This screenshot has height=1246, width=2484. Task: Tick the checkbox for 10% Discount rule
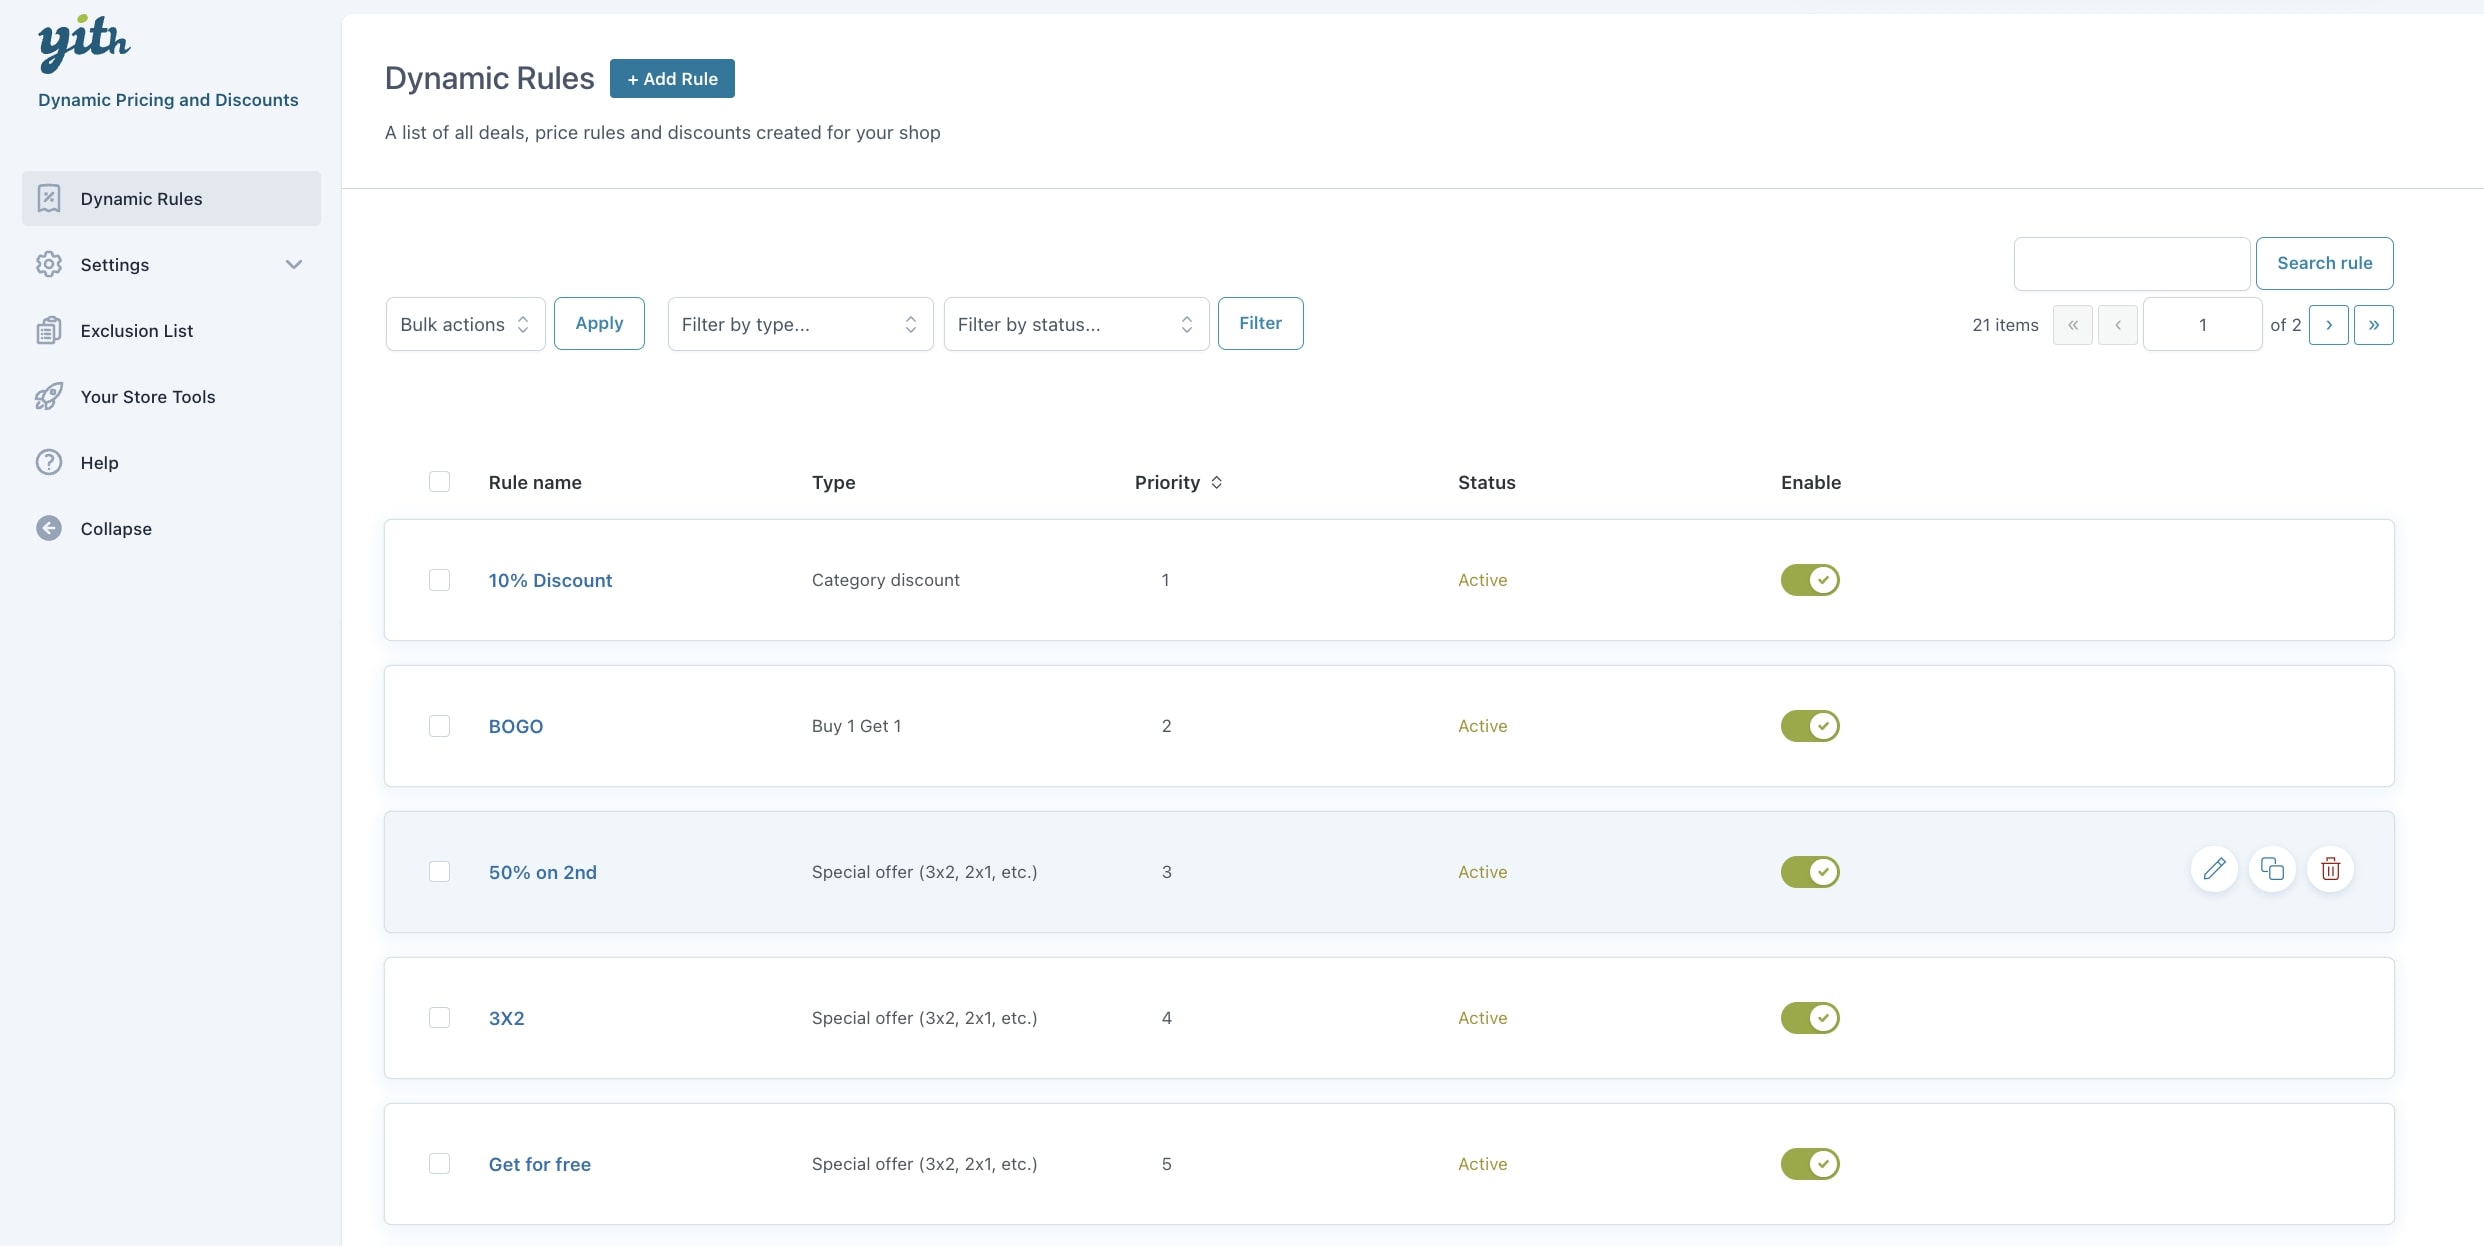pos(439,580)
